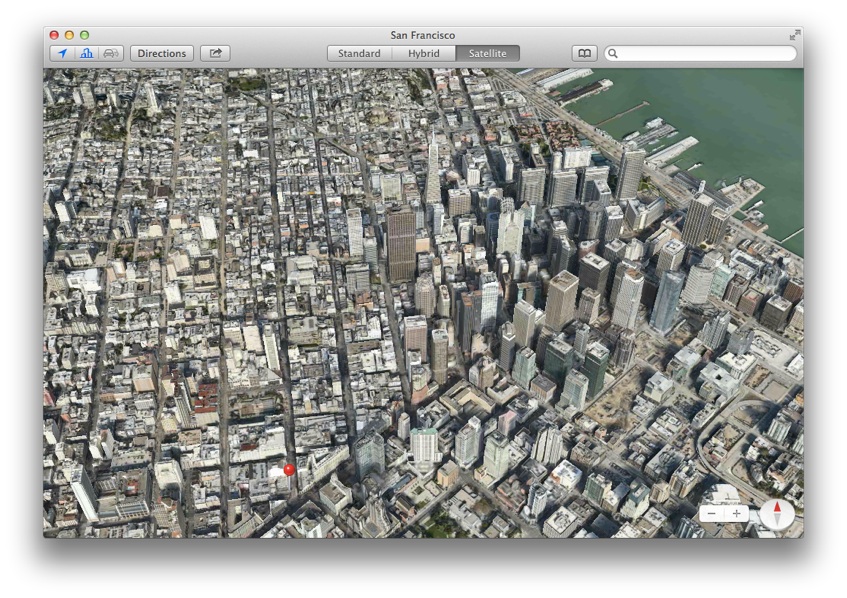Focus the map search field

click(x=705, y=53)
